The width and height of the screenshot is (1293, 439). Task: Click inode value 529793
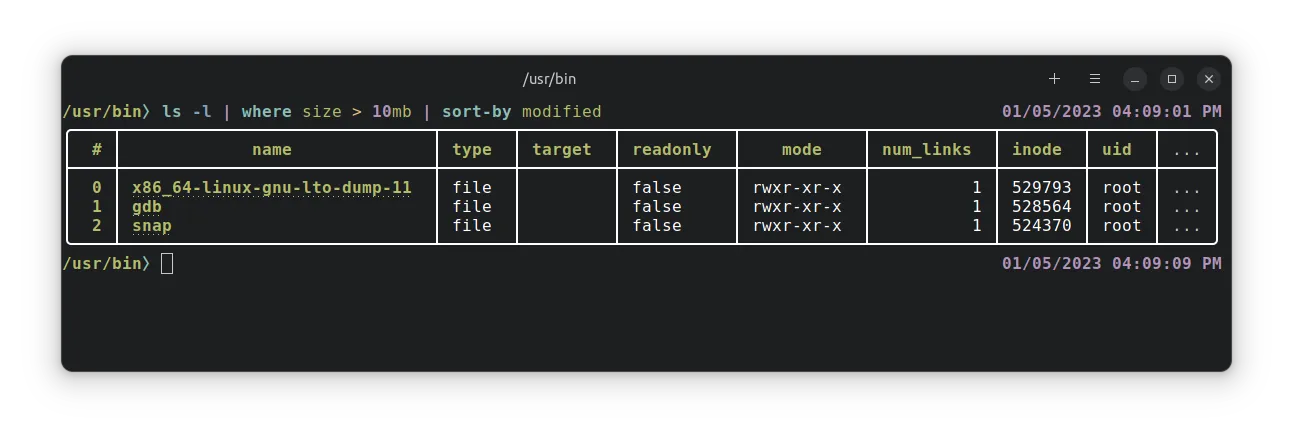1042,187
